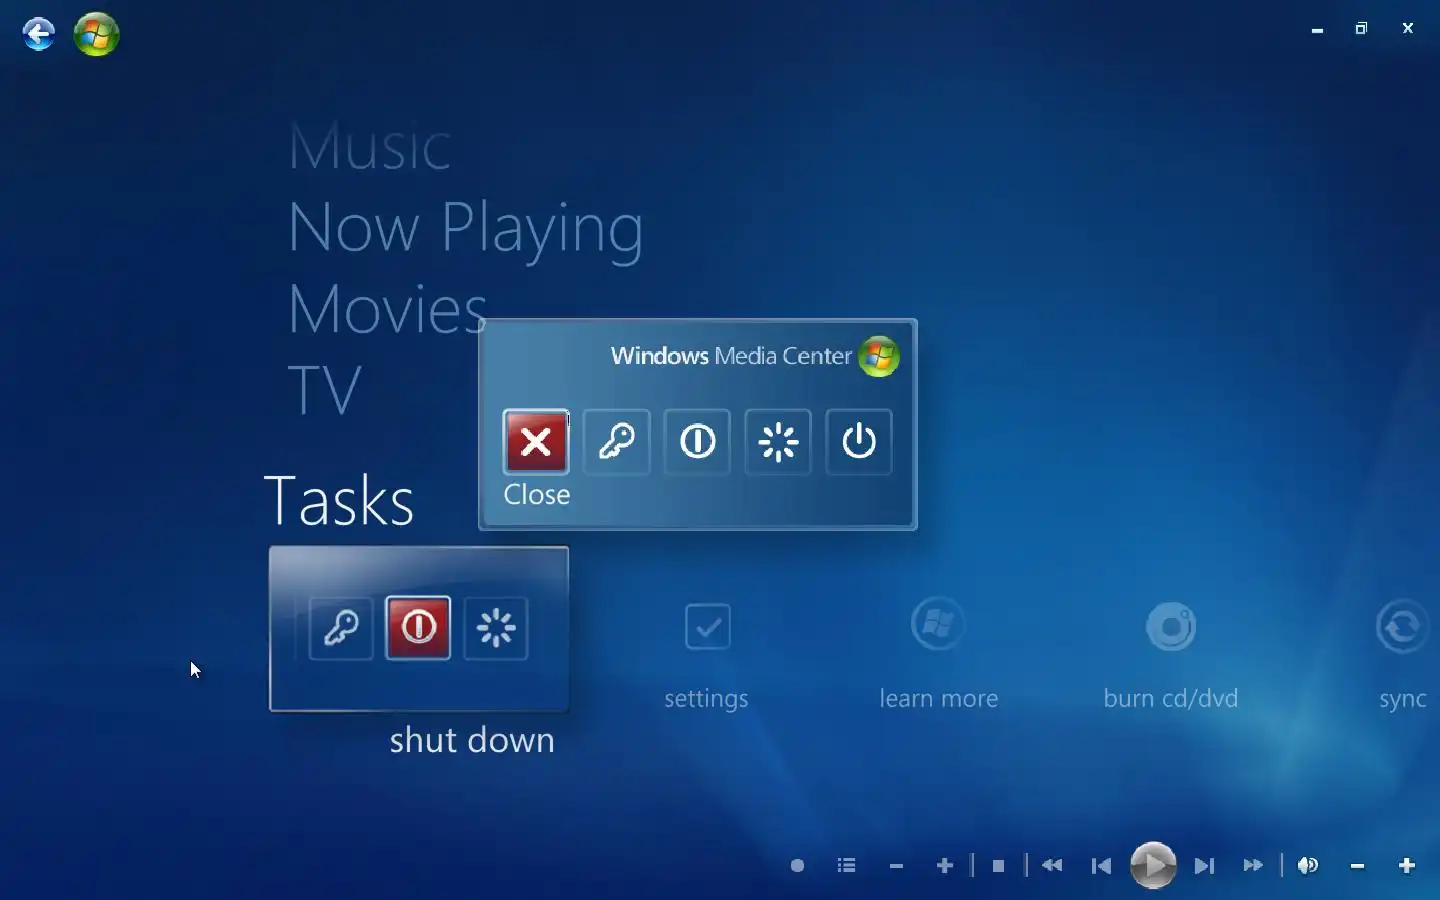The width and height of the screenshot is (1440, 900).
Task: Click the skip forward button
Action: tap(1205, 866)
